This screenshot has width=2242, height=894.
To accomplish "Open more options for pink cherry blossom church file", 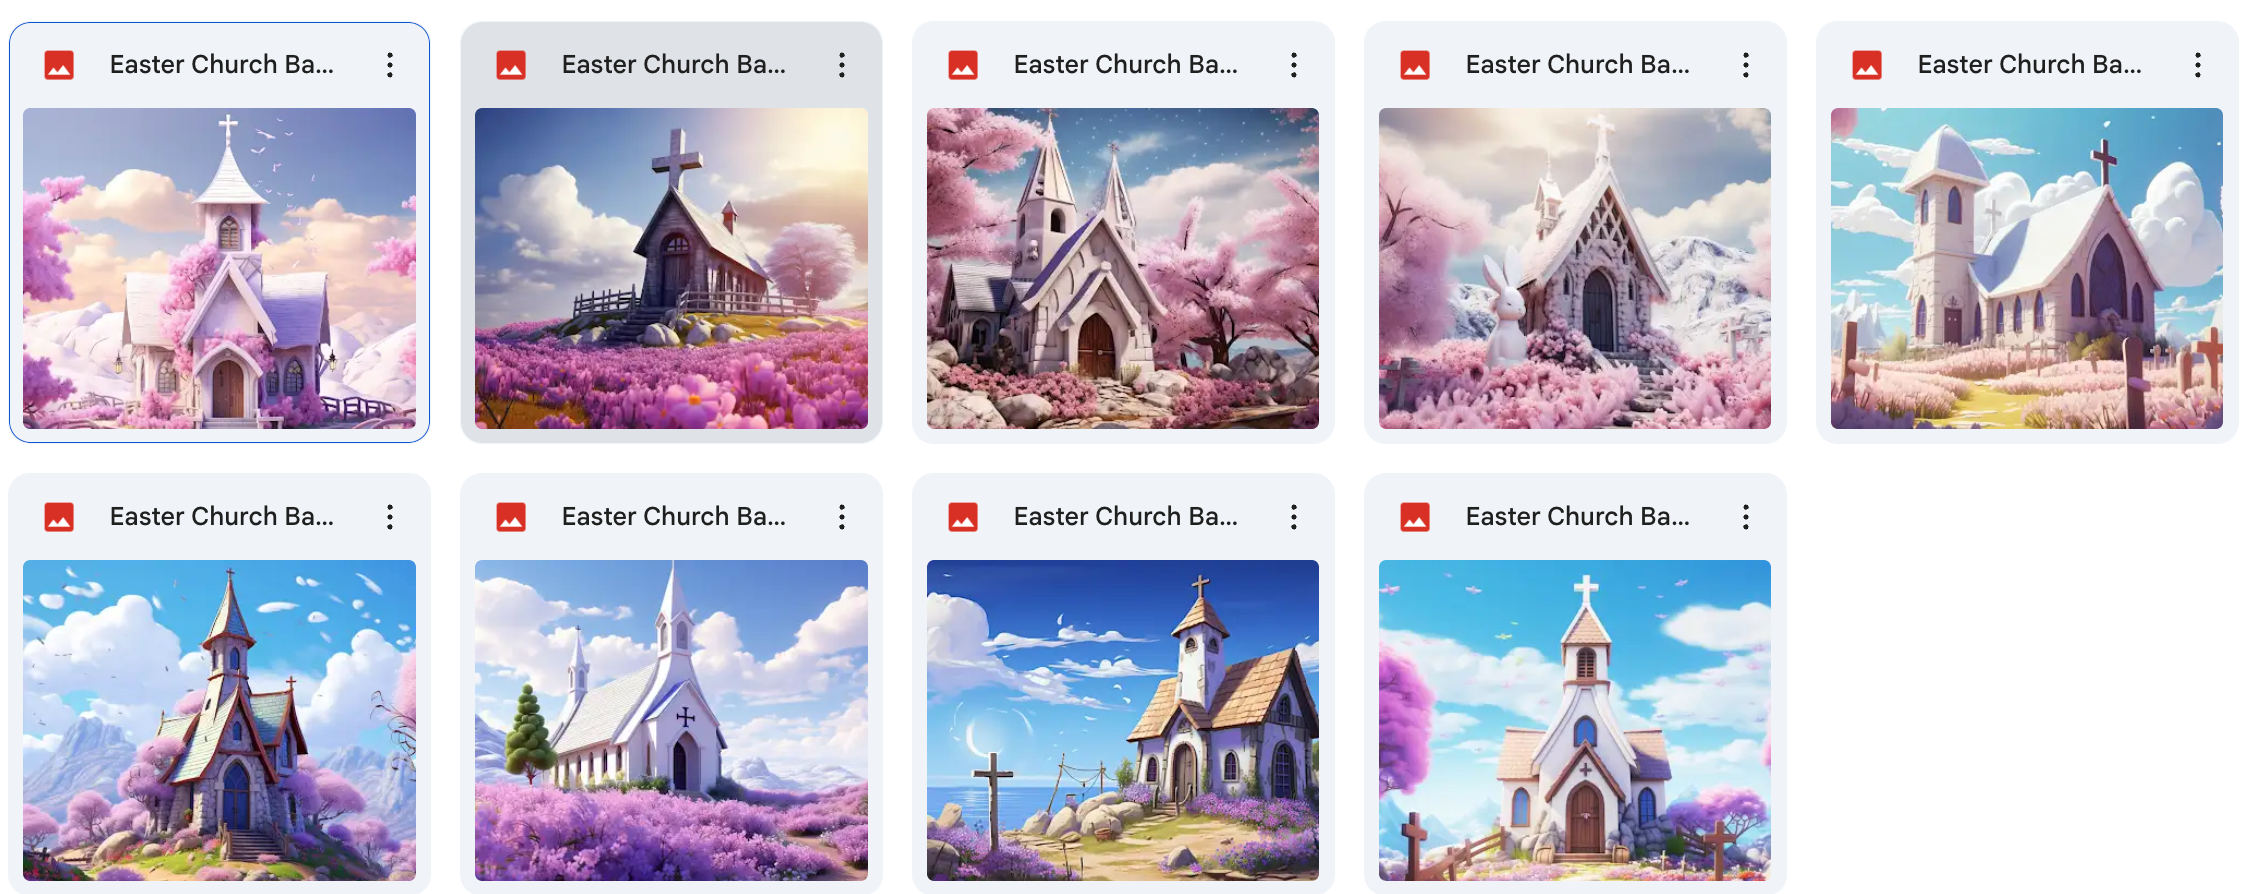I will (1294, 65).
